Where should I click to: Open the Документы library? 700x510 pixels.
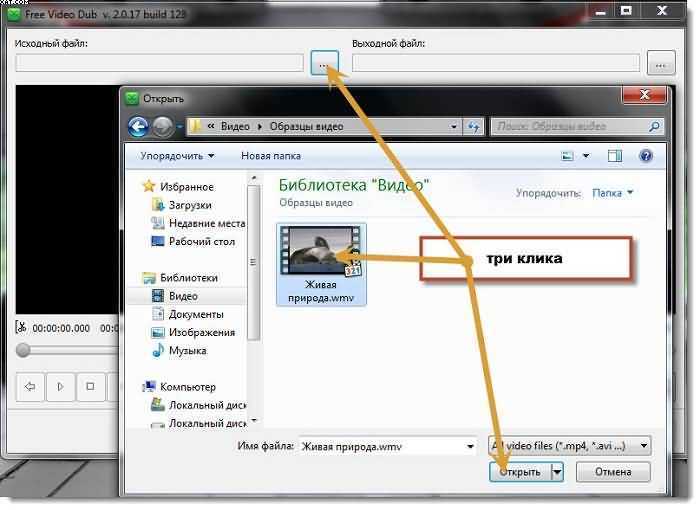pos(196,314)
